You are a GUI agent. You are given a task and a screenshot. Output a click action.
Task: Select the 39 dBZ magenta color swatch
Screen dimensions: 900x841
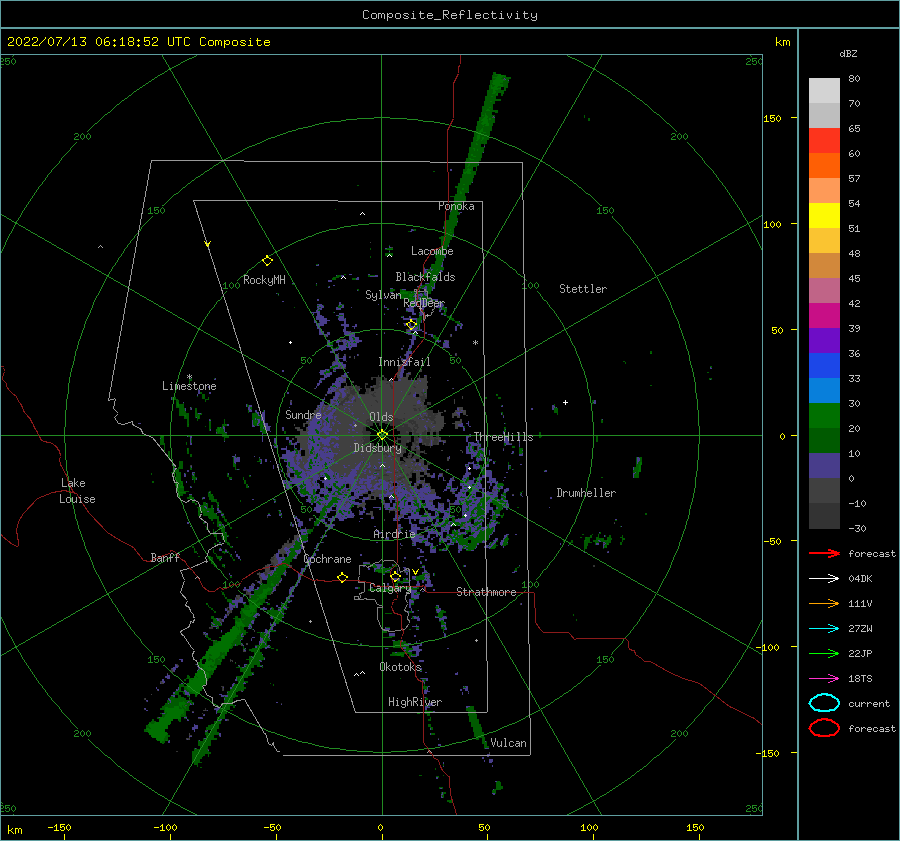coord(824,316)
